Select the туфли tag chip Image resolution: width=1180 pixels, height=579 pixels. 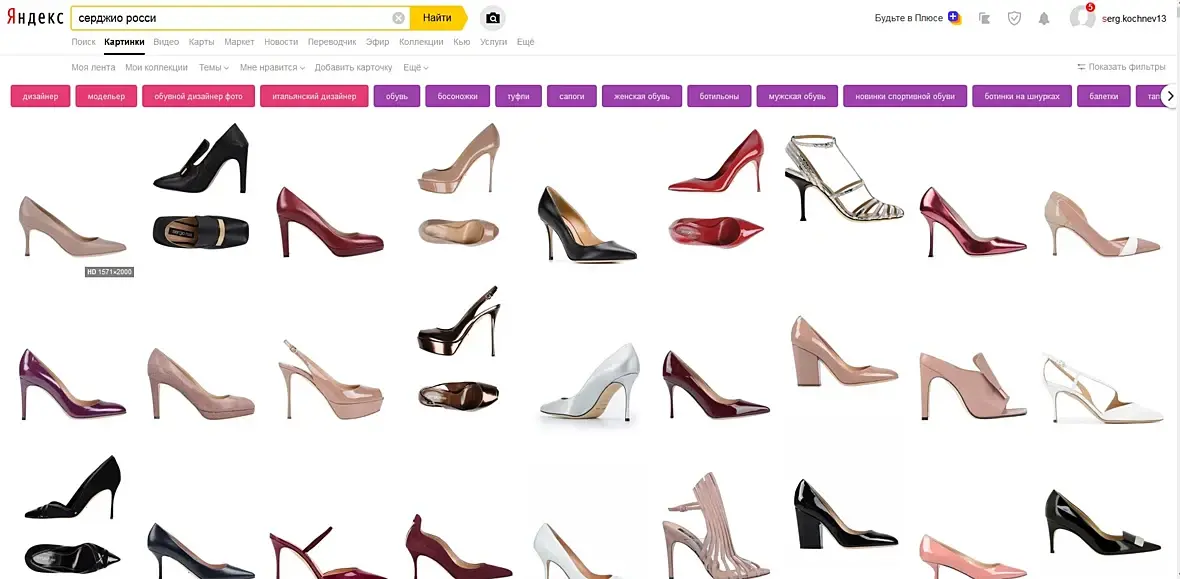point(519,96)
